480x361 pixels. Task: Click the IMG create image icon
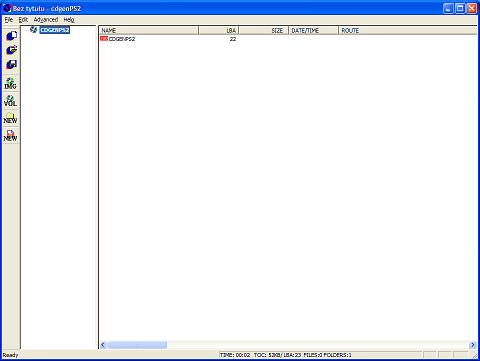coord(10,83)
